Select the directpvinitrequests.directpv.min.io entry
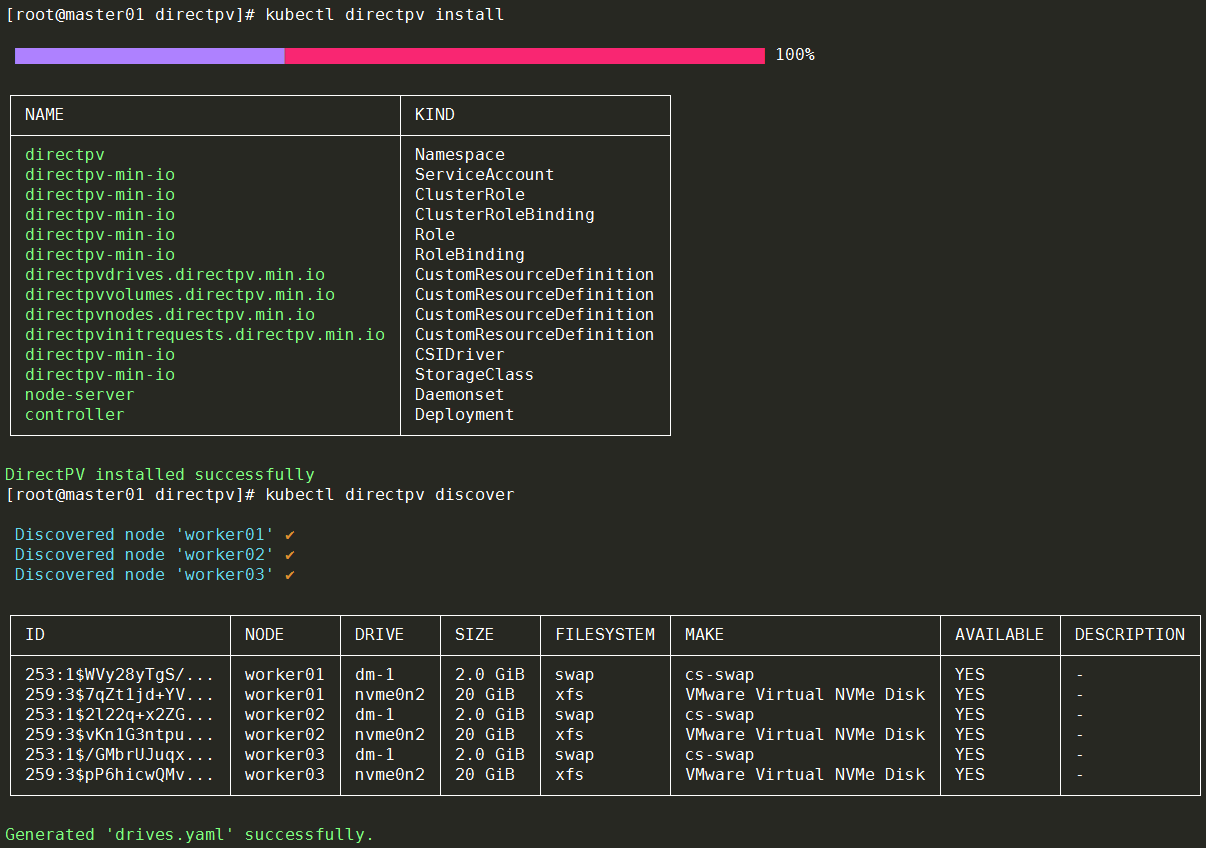This screenshot has height=848, width=1206. [205, 335]
